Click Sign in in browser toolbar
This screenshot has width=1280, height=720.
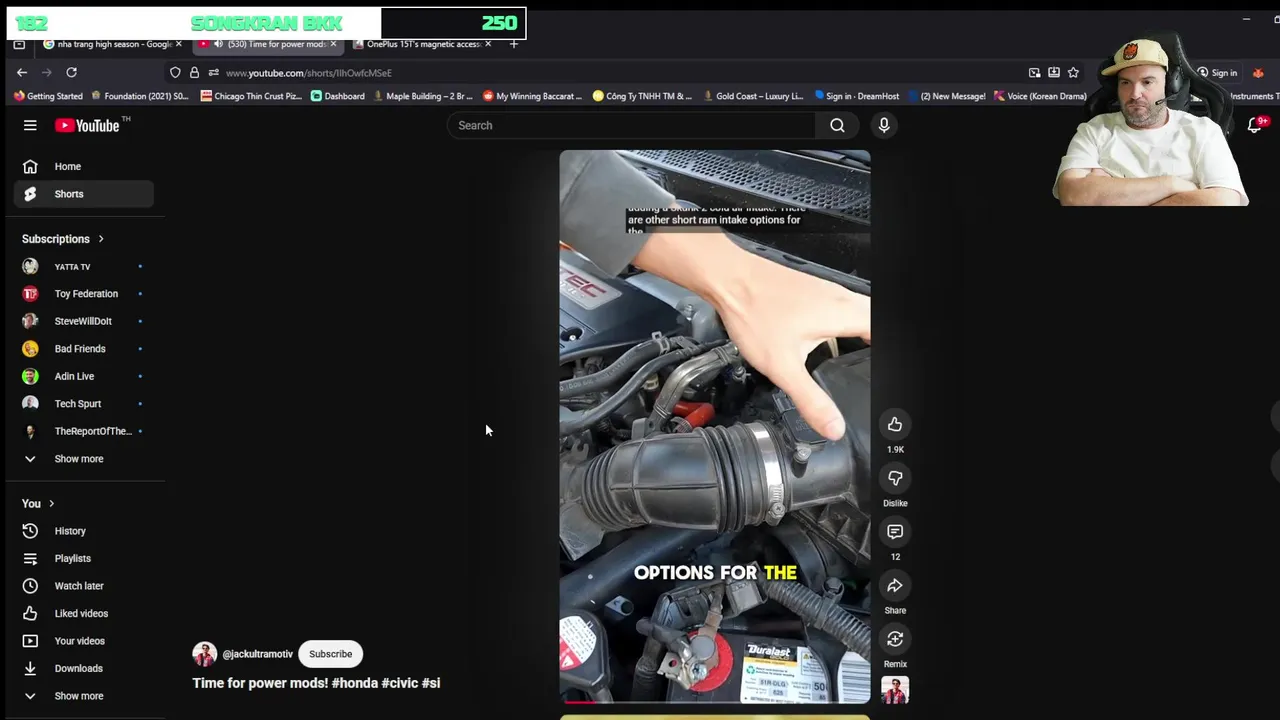coord(1217,73)
